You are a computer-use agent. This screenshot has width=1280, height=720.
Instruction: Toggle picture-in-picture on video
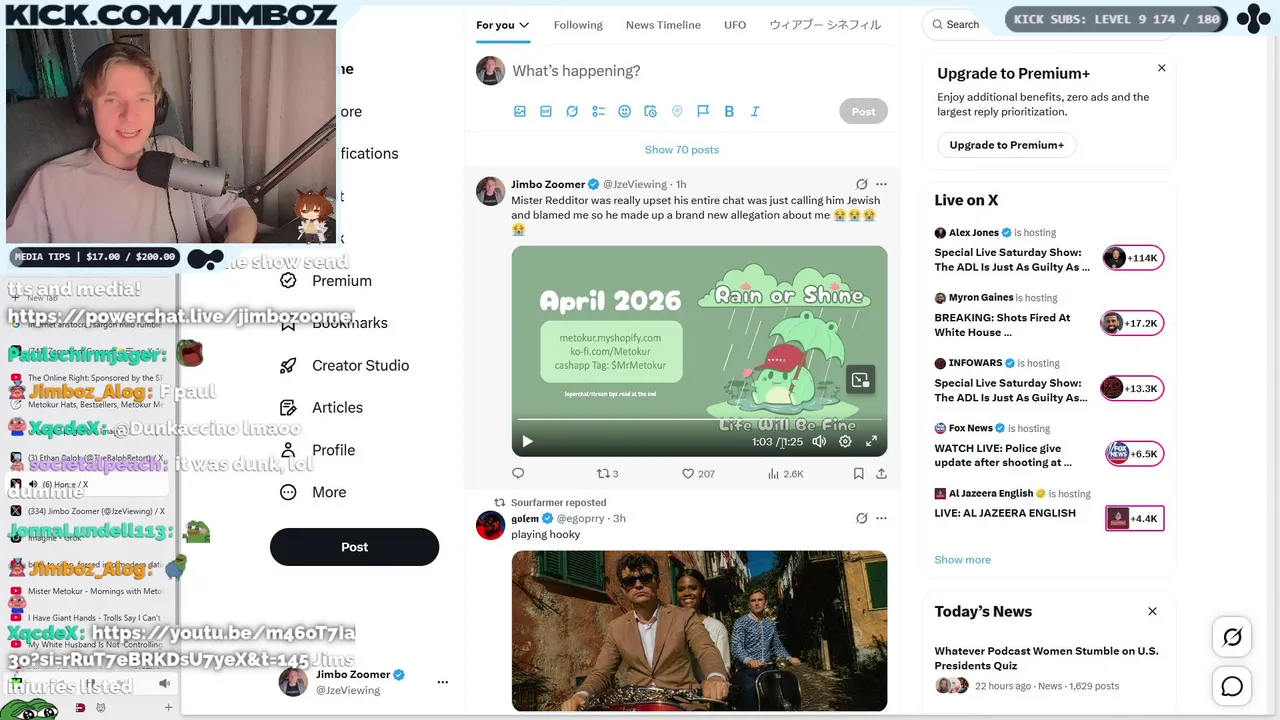[x=860, y=380]
